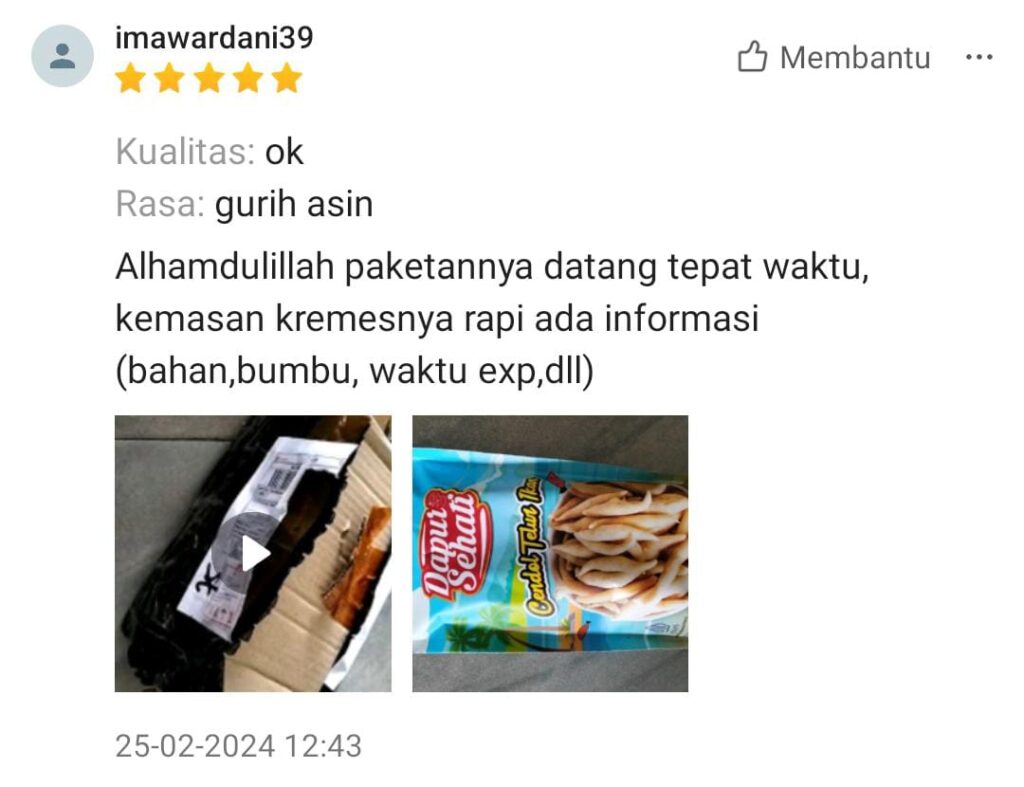
Task: Open the three-dot more options menu
Action: 979,57
